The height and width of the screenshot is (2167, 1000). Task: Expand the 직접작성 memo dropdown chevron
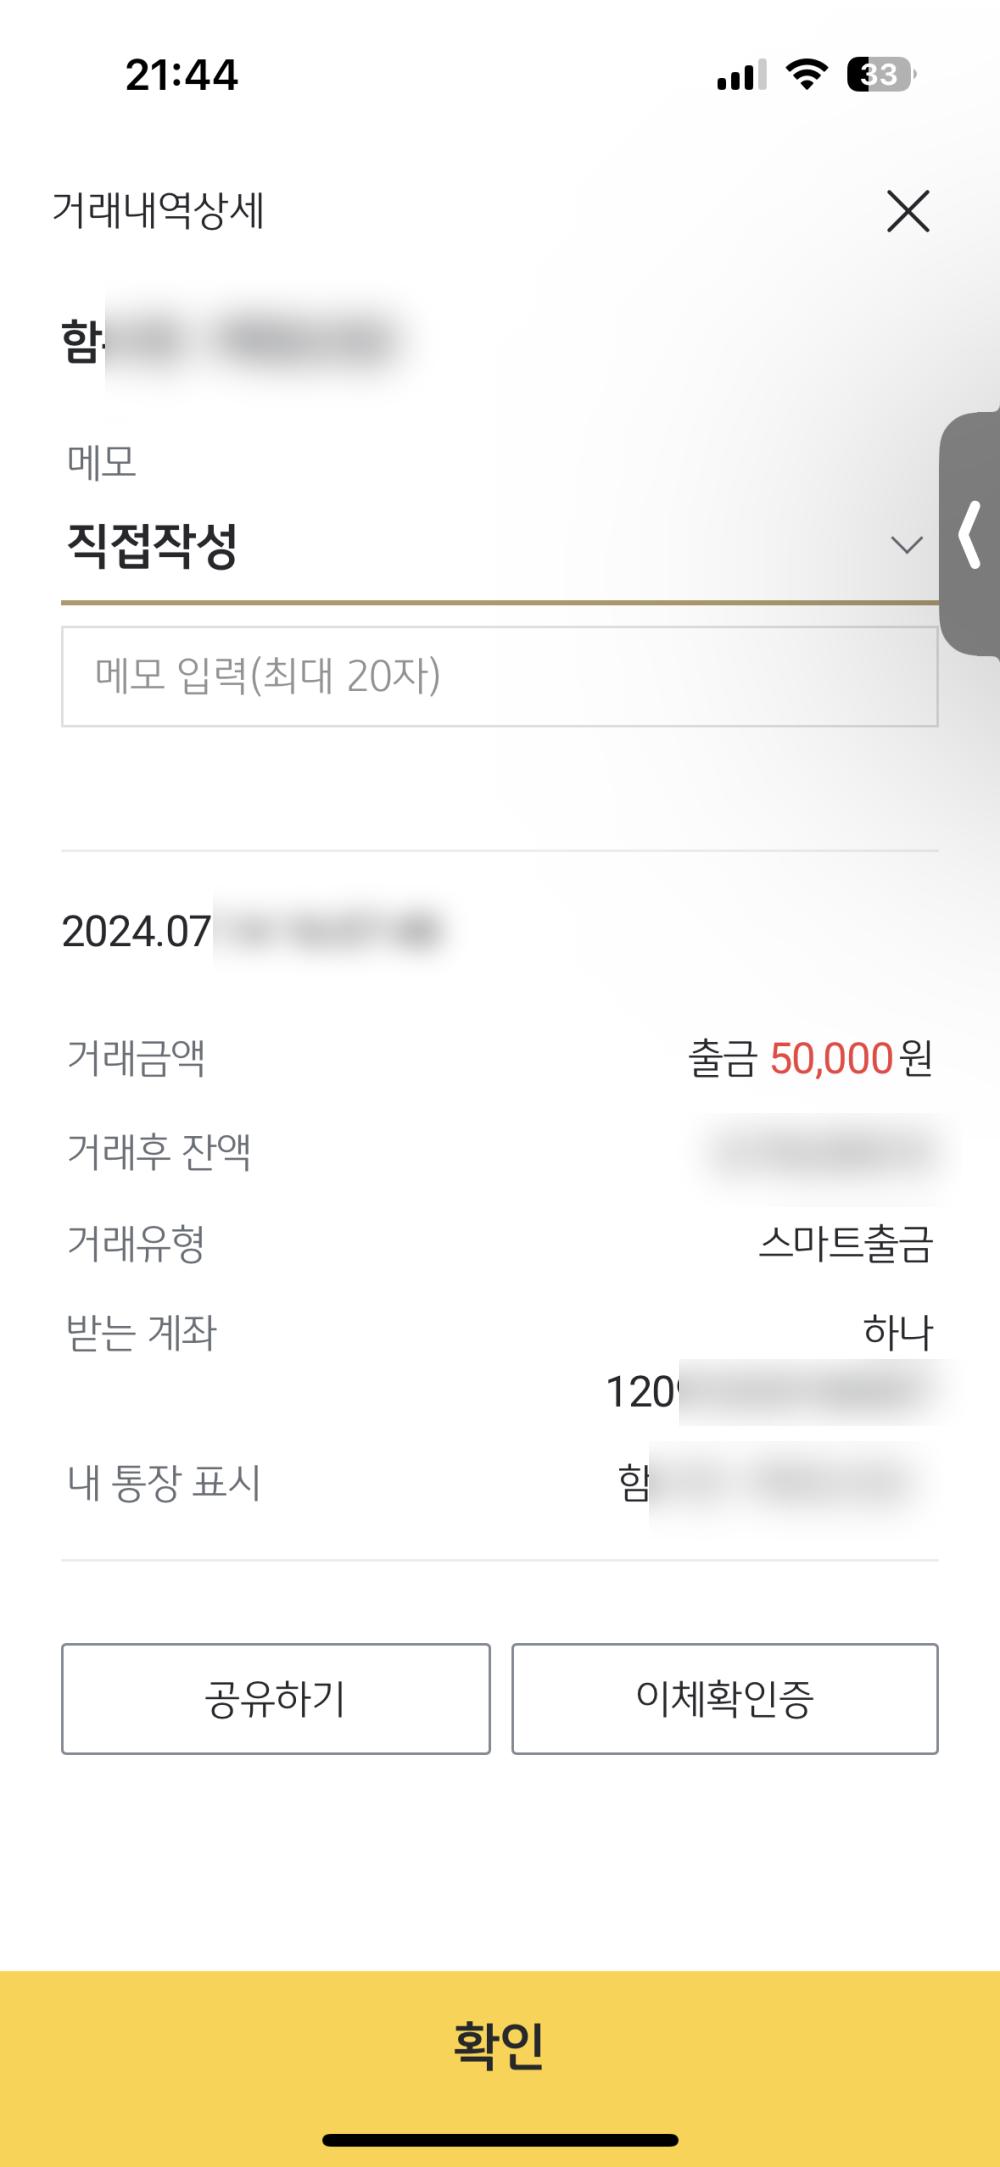pyautogui.click(x=906, y=545)
